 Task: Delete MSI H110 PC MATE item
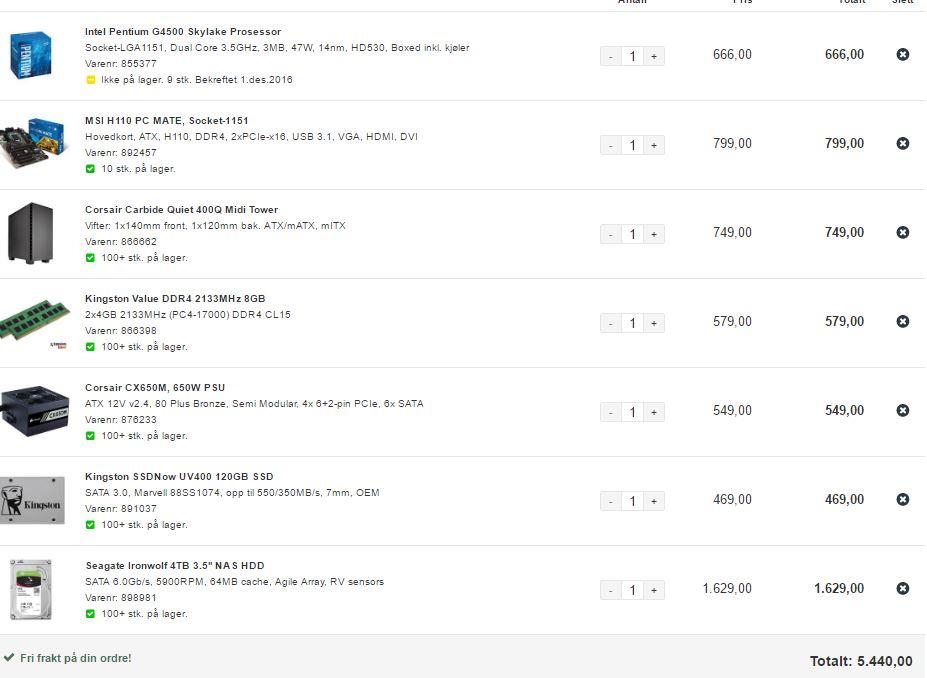coord(902,143)
